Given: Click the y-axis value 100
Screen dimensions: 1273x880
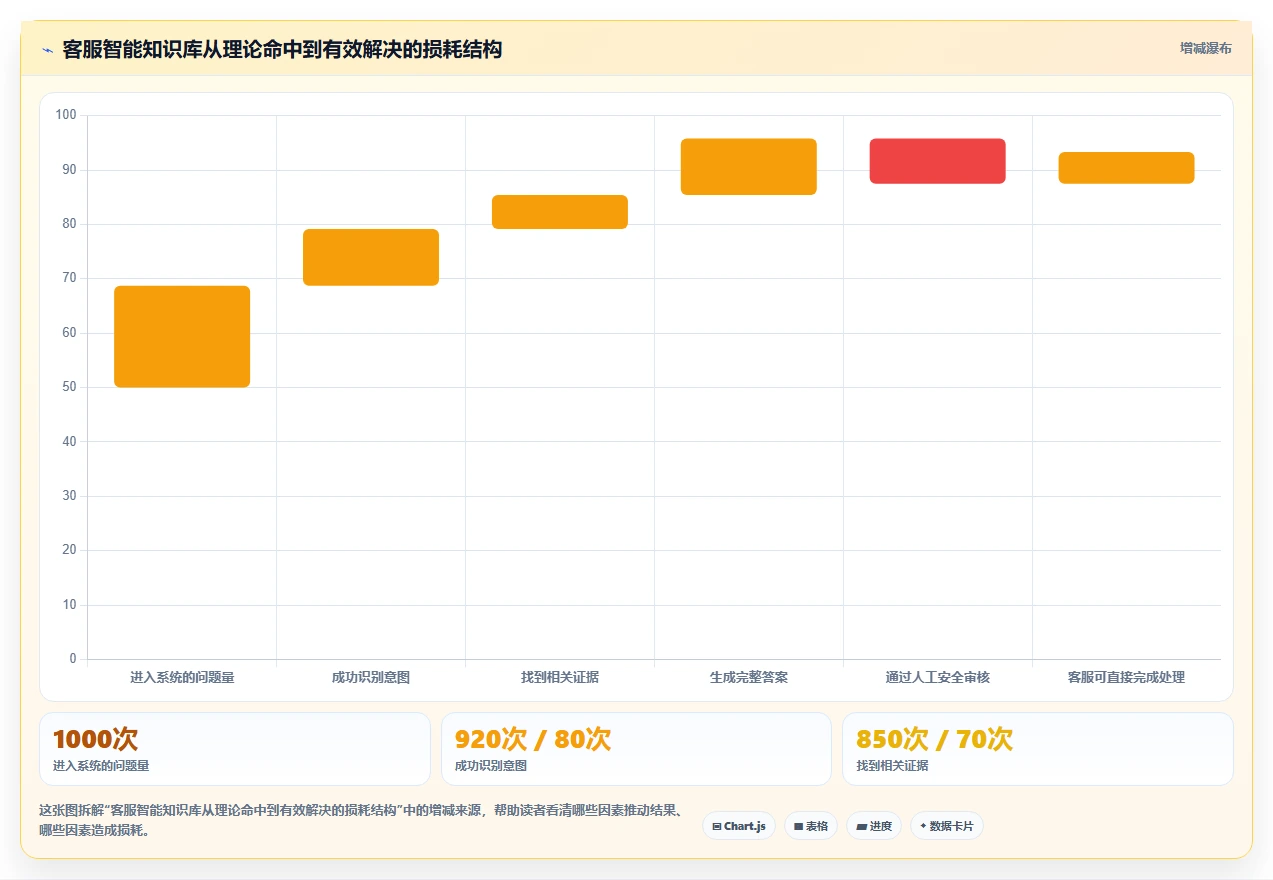Looking at the screenshot, I should pyautogui.click(x=66, y=115).
